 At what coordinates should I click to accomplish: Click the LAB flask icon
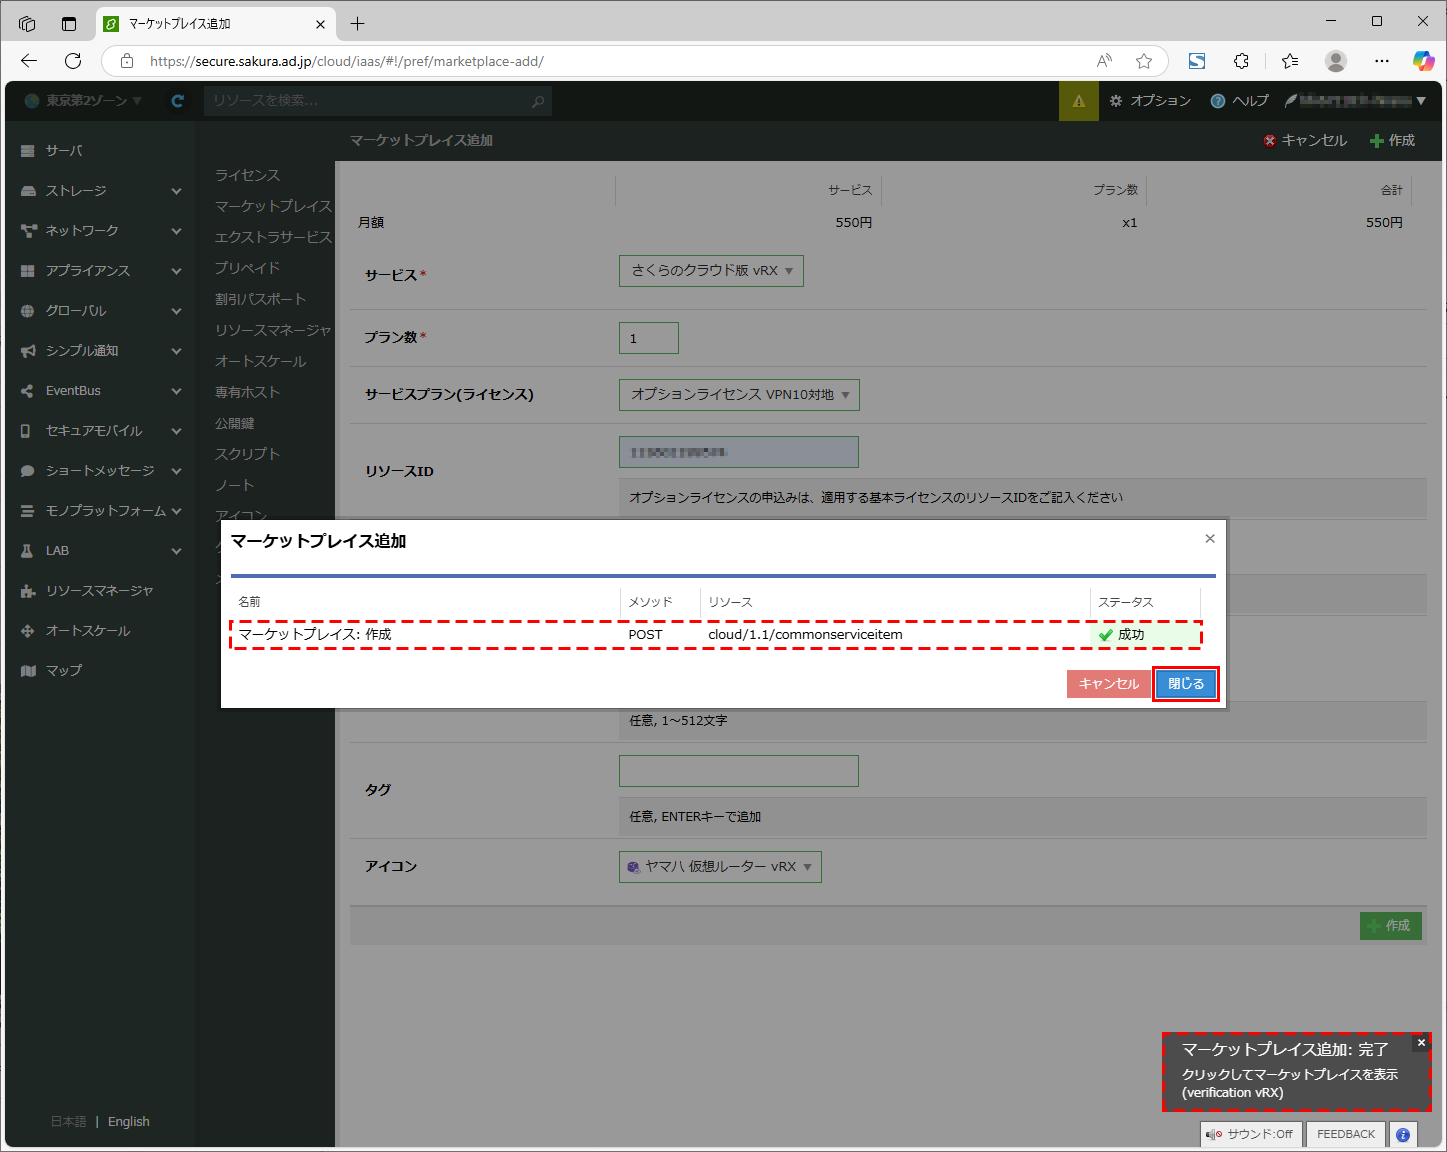click(x=27, y=551)
